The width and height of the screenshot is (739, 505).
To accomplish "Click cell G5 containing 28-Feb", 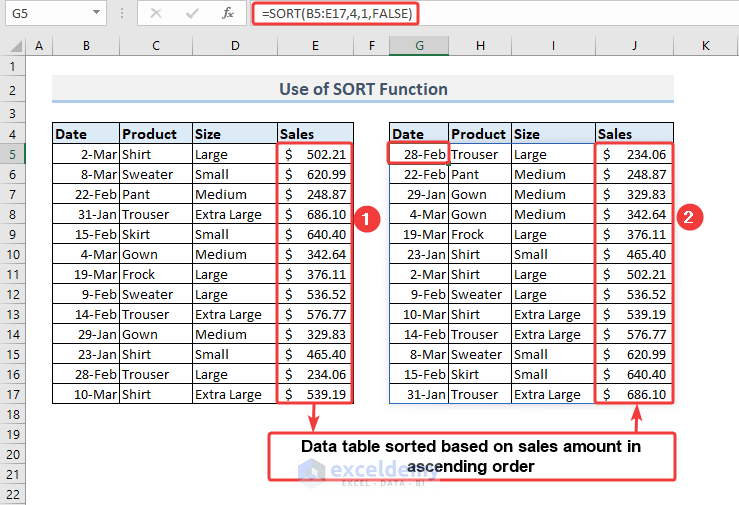I will 418,154.
